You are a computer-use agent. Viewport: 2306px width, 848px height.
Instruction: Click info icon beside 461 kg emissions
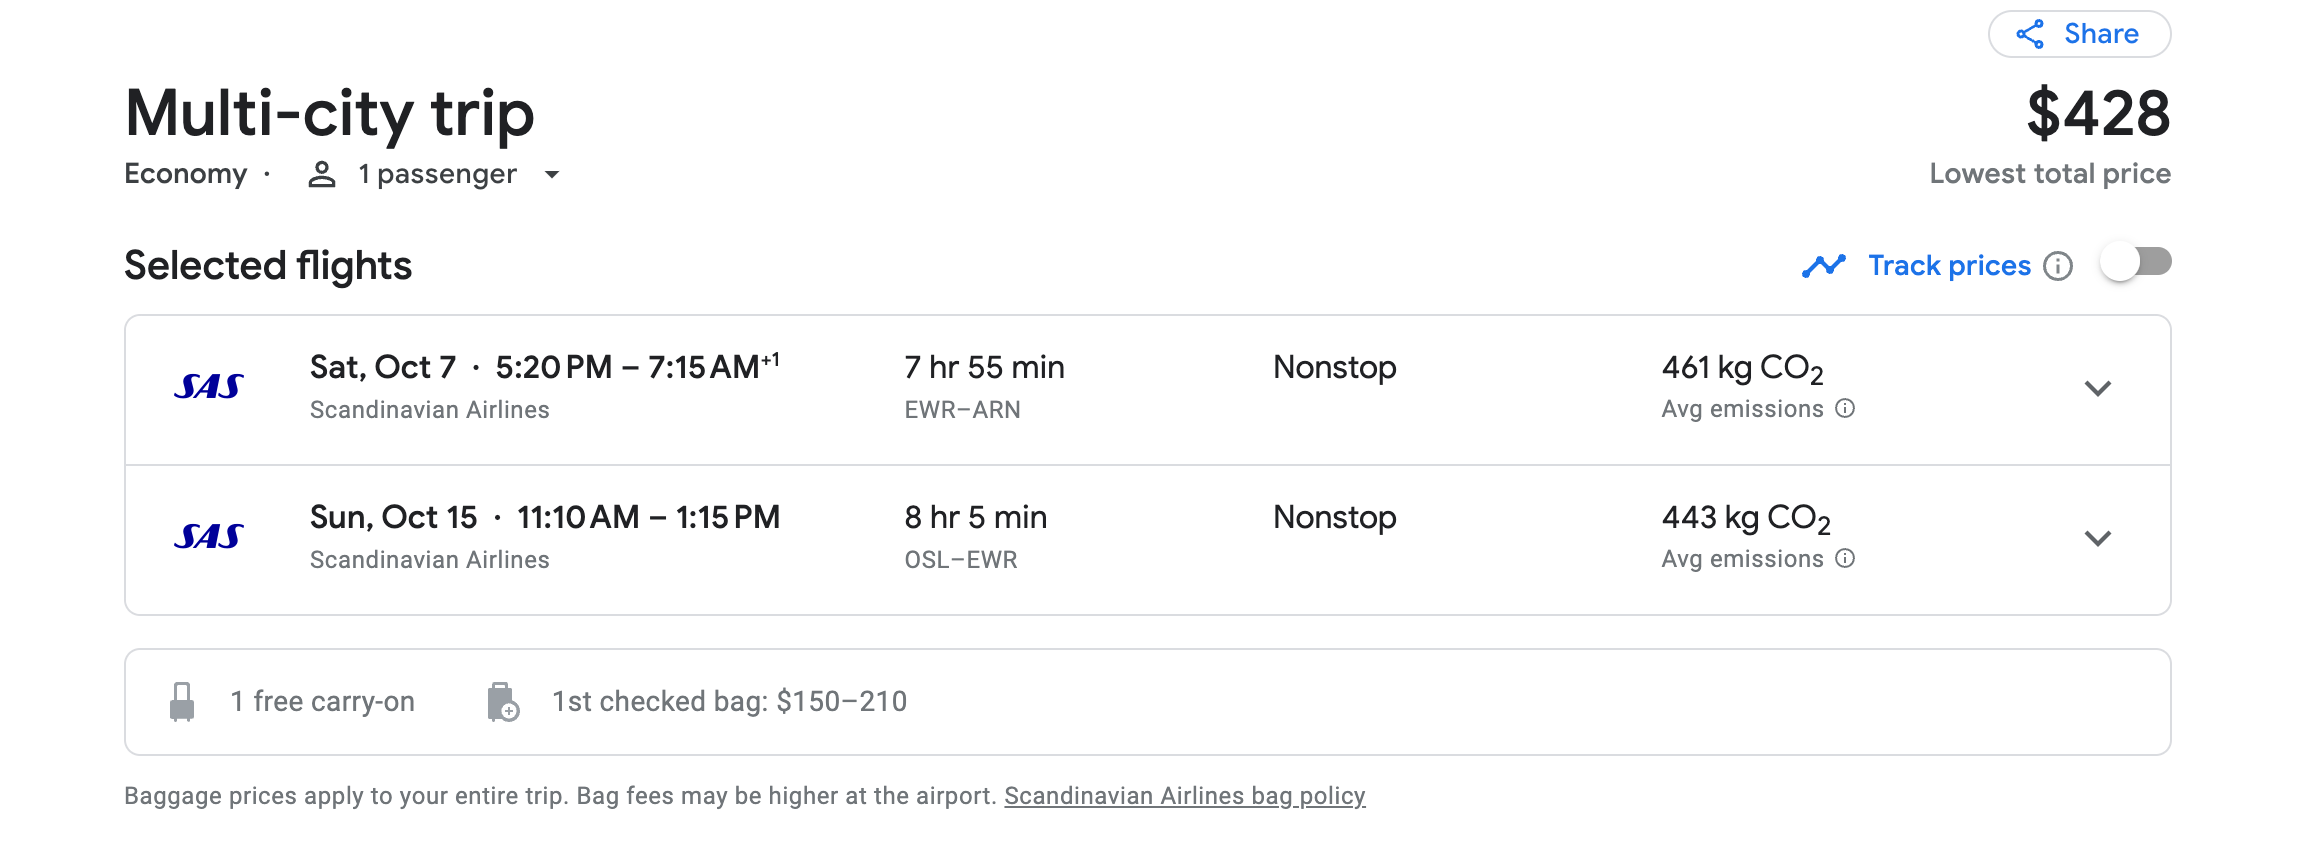1846,408
